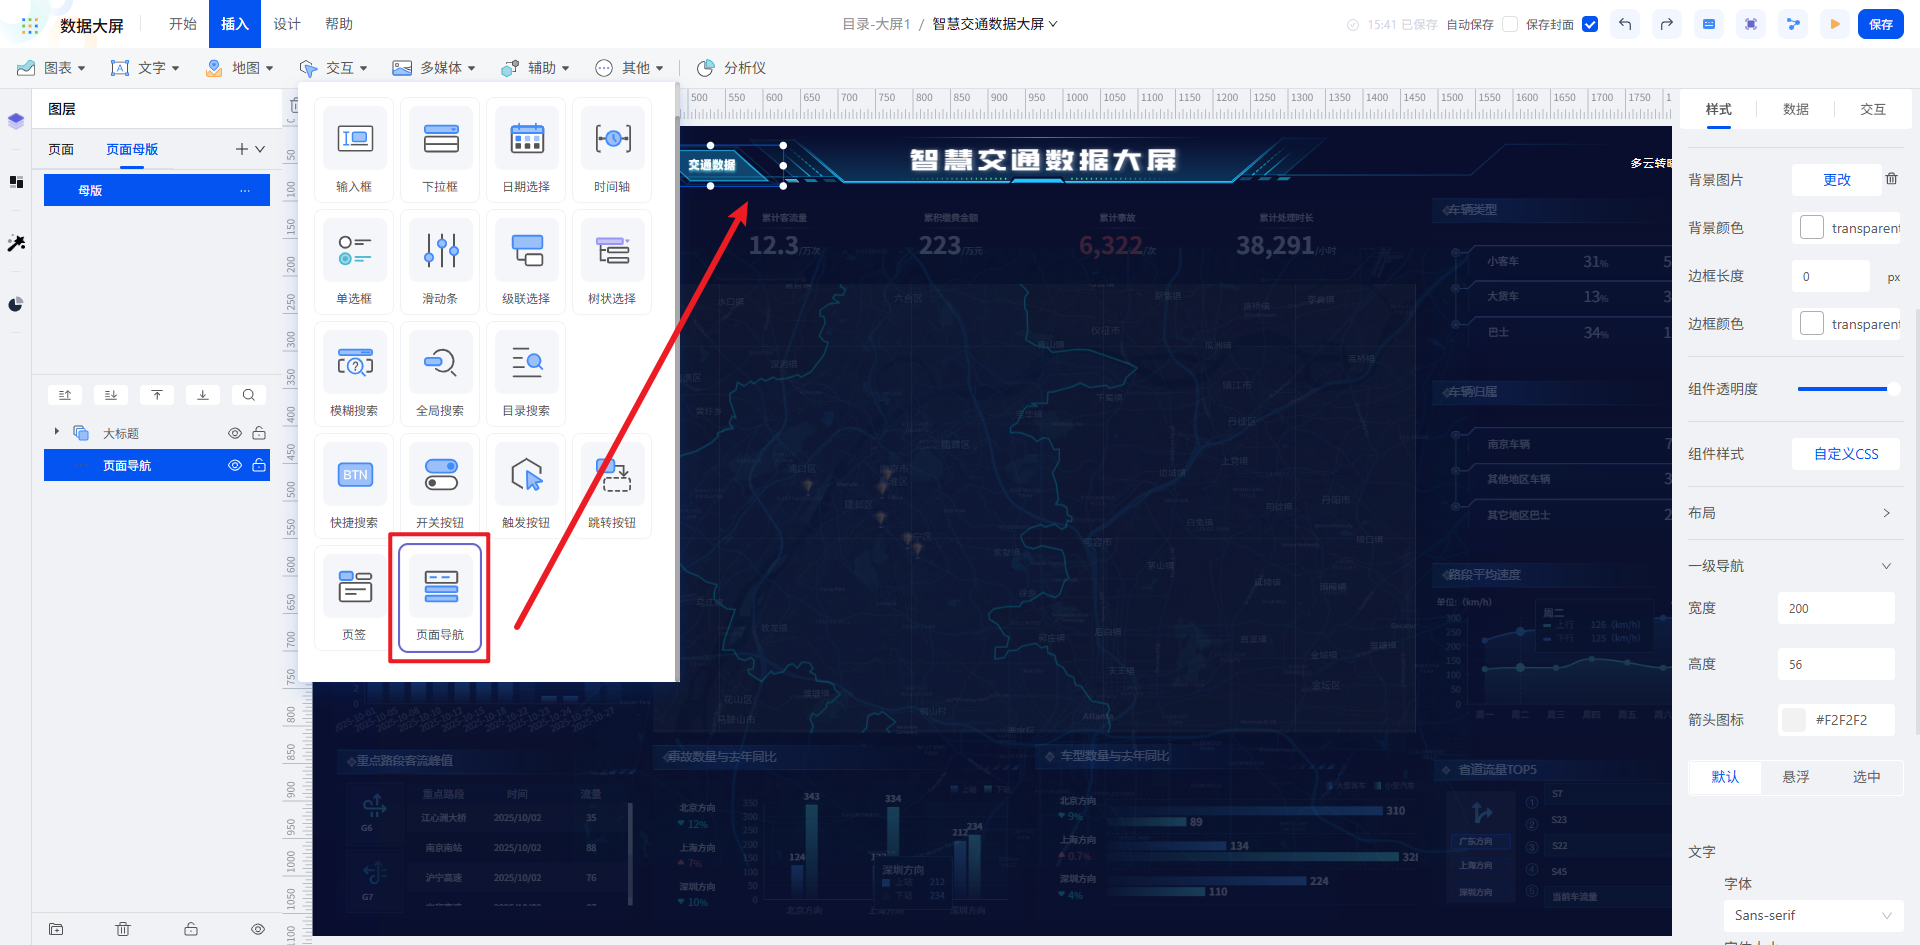Select the 悬浮 hover state tab
Viewport: 1920px width, 945px height.
pos(1796,777)
